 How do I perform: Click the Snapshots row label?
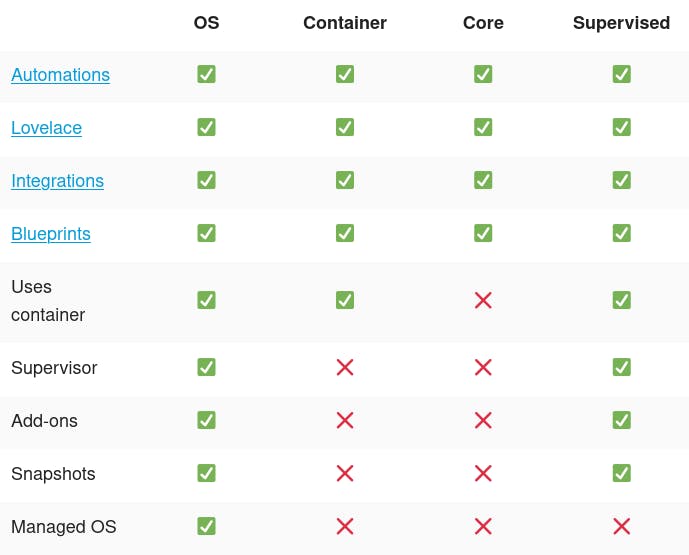click(53, 474)
